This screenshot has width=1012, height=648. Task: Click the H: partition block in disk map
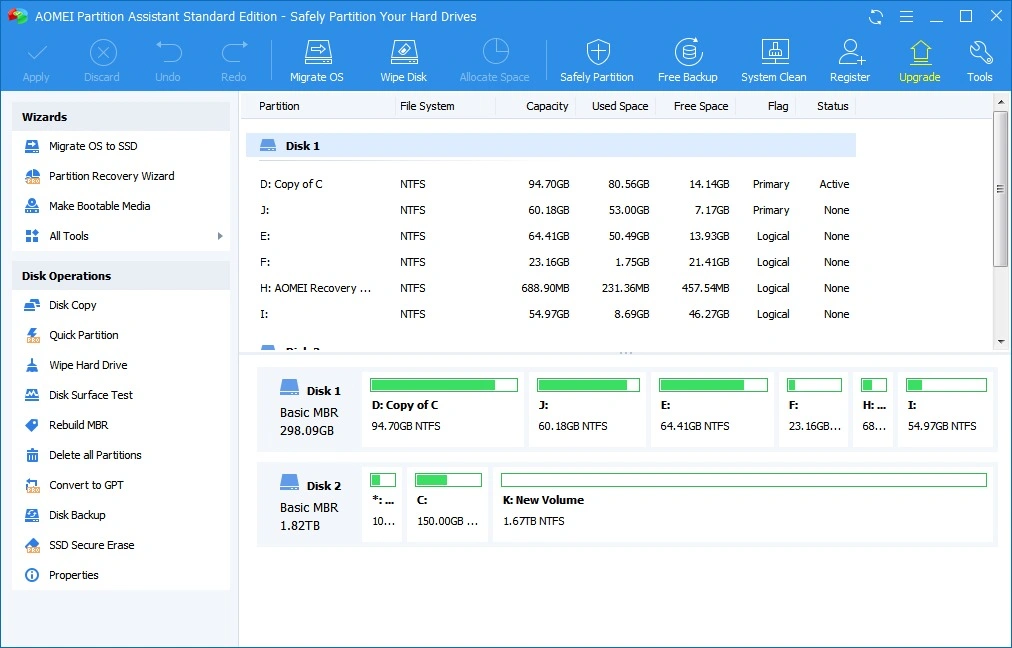click(873, 409)
